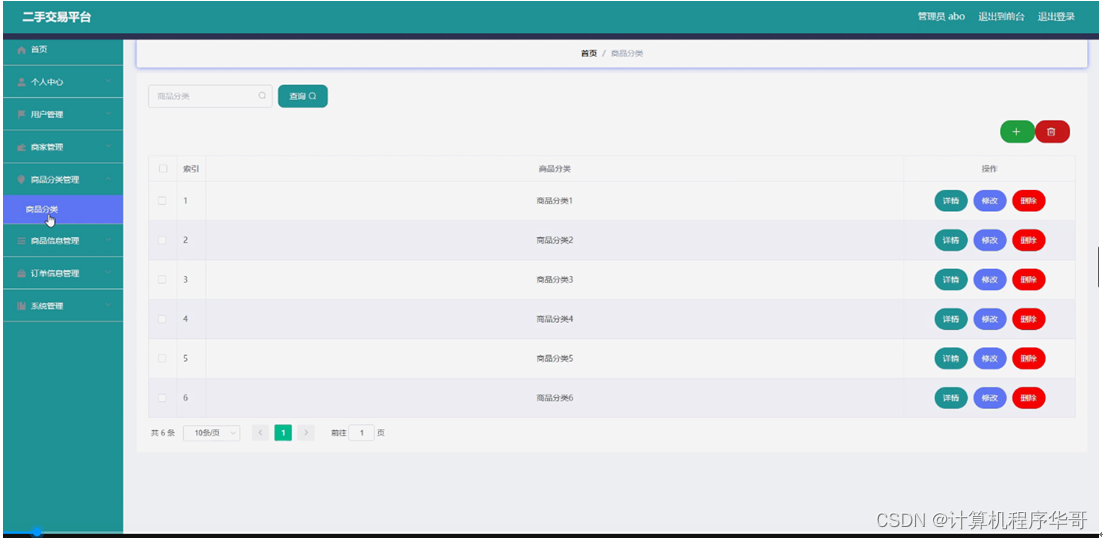Image resolution: width=1103 pixels, height=539 pixels.
Task: Open the 用户管理 sidebar menu
Action: pyautogui.click(x=63, y=115)
